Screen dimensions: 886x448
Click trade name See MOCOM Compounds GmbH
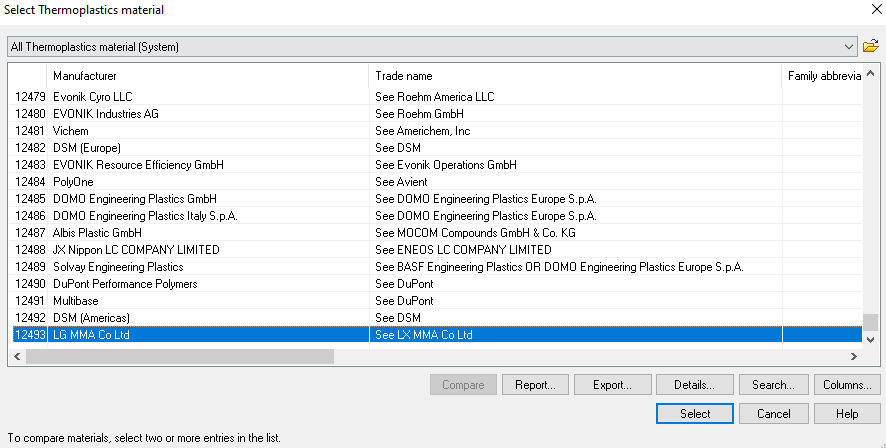point(475,232)
